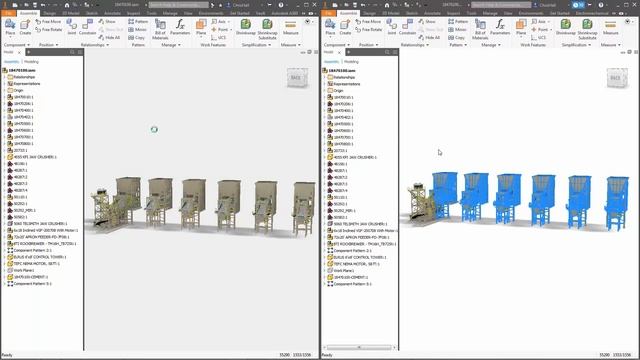Image resolution: width=640 pixels, height=360 pixels.
Task: Click Plane work feature in left window
Action: (x=201, y=27)
